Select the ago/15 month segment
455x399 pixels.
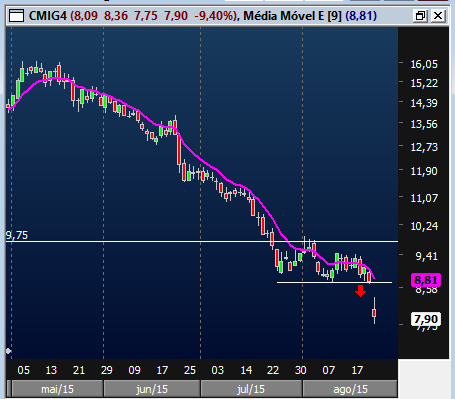click(x=350, y=389)
